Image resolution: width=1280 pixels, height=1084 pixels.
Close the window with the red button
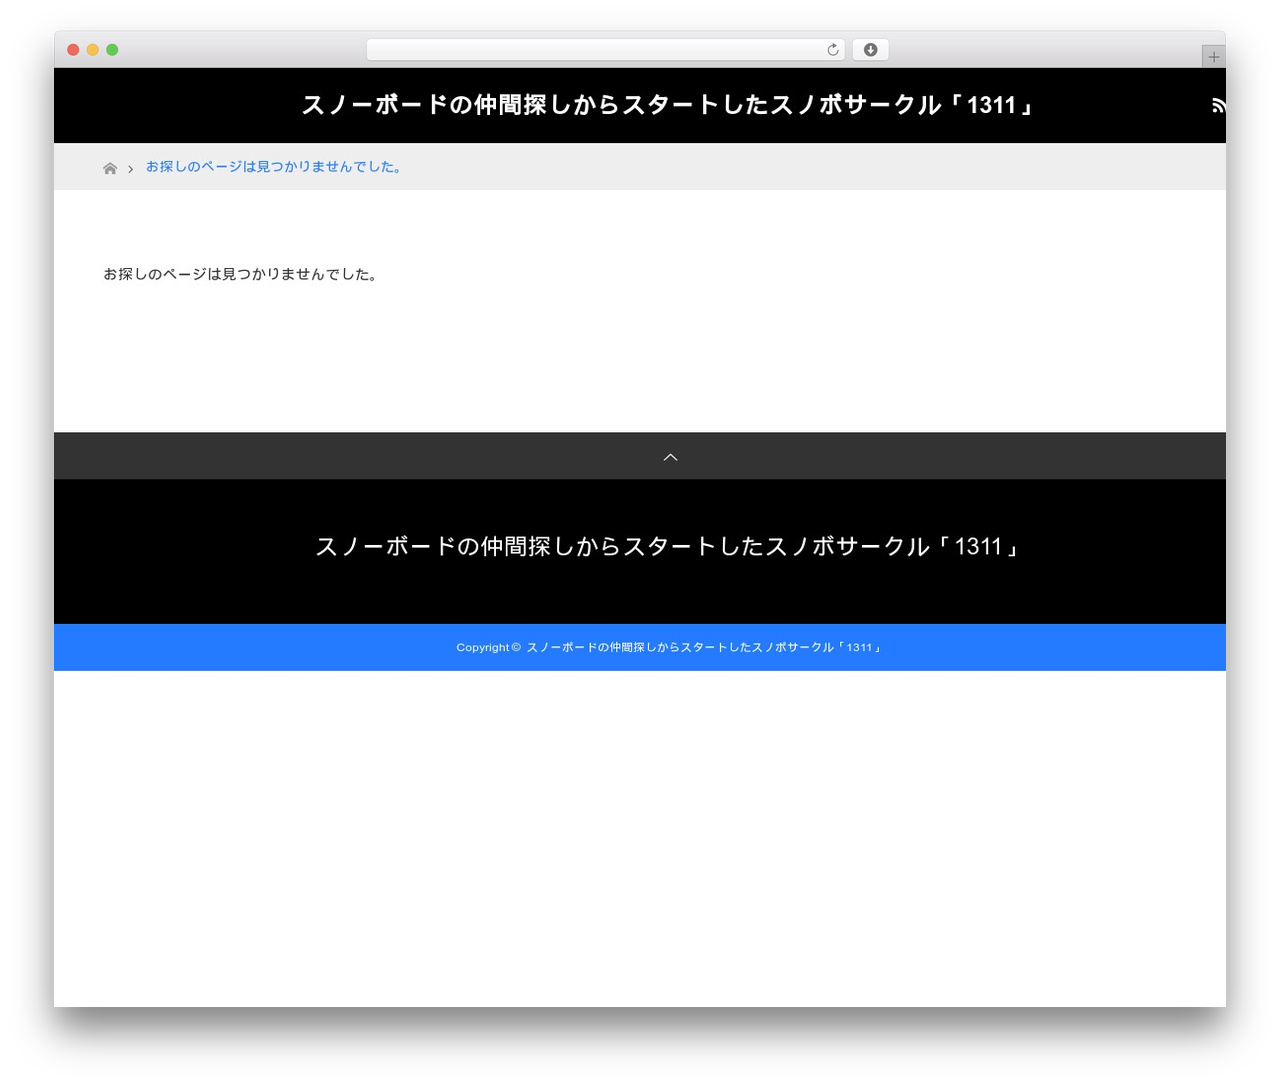point(73,50)
